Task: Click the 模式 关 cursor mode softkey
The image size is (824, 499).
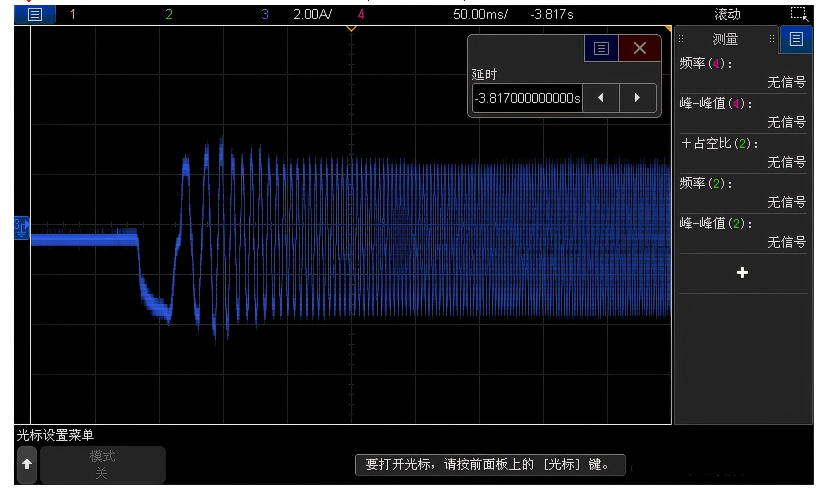Action: pos(102,464)
